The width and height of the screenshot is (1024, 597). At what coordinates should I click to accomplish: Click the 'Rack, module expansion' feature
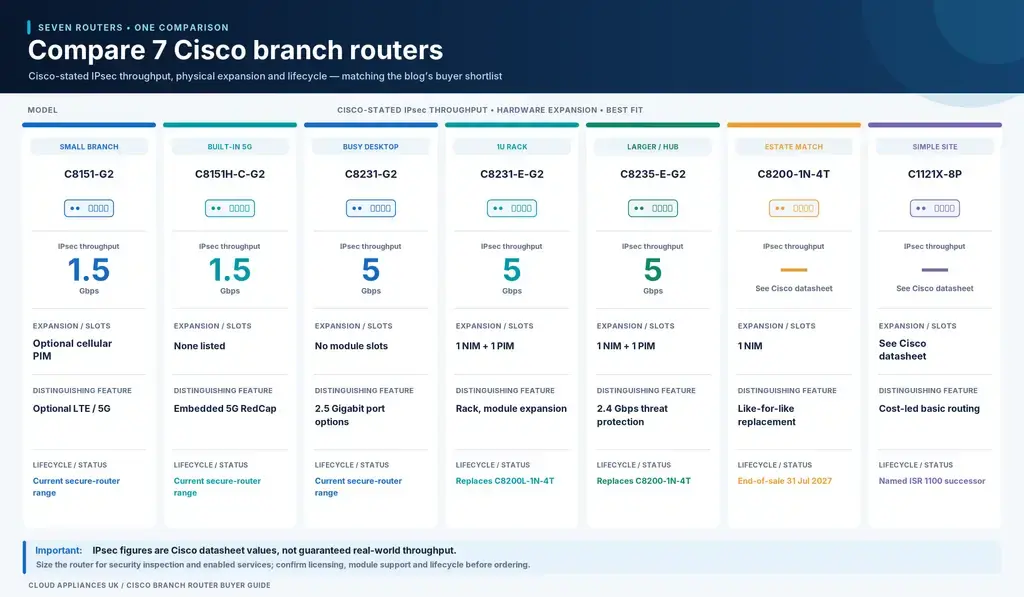pos(511,409)
